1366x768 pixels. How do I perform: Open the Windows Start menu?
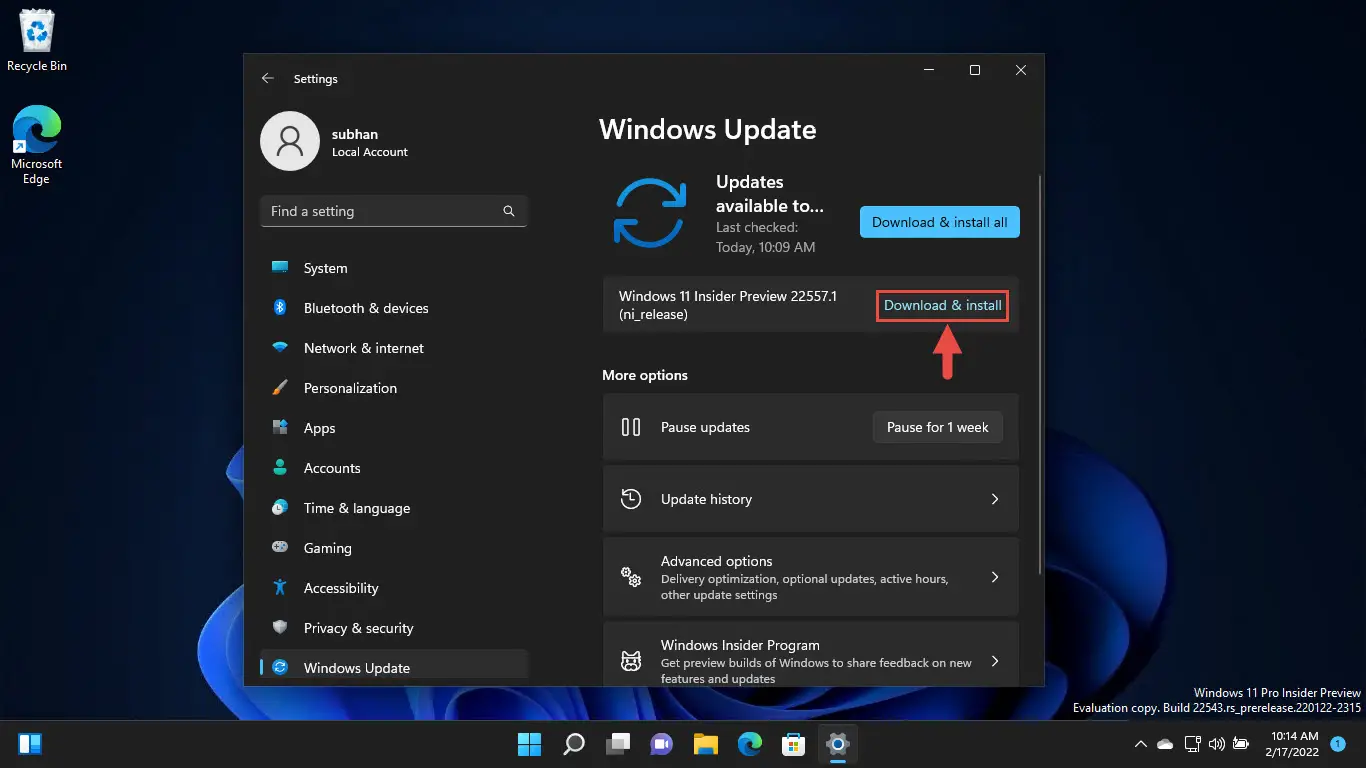pos(529,744)
